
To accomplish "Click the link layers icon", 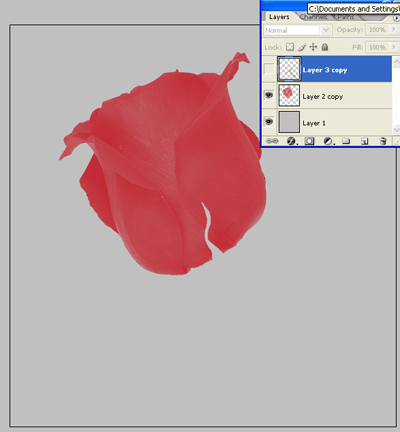I will 272,141.
